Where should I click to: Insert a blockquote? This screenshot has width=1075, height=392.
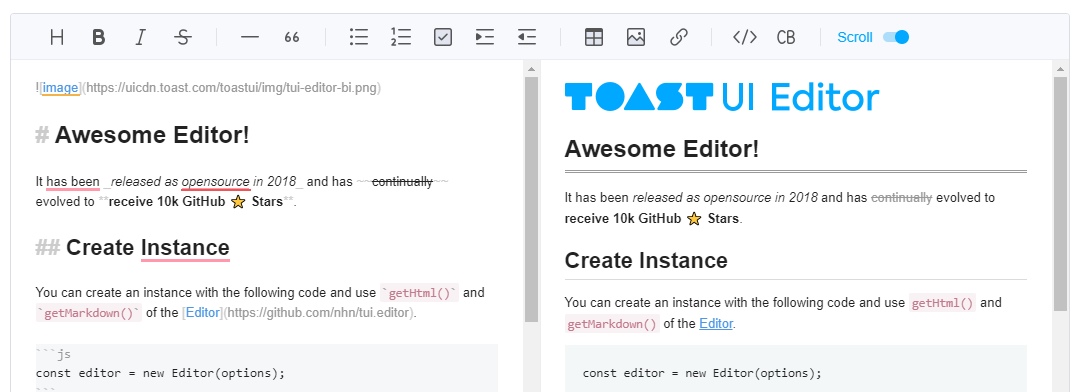292,37
